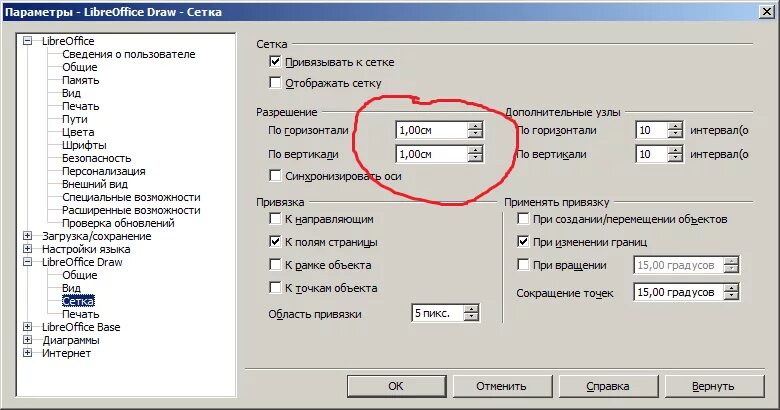Select the 'Пути' tree item
The image size is (780, 410).
click(x=75, y=119)
